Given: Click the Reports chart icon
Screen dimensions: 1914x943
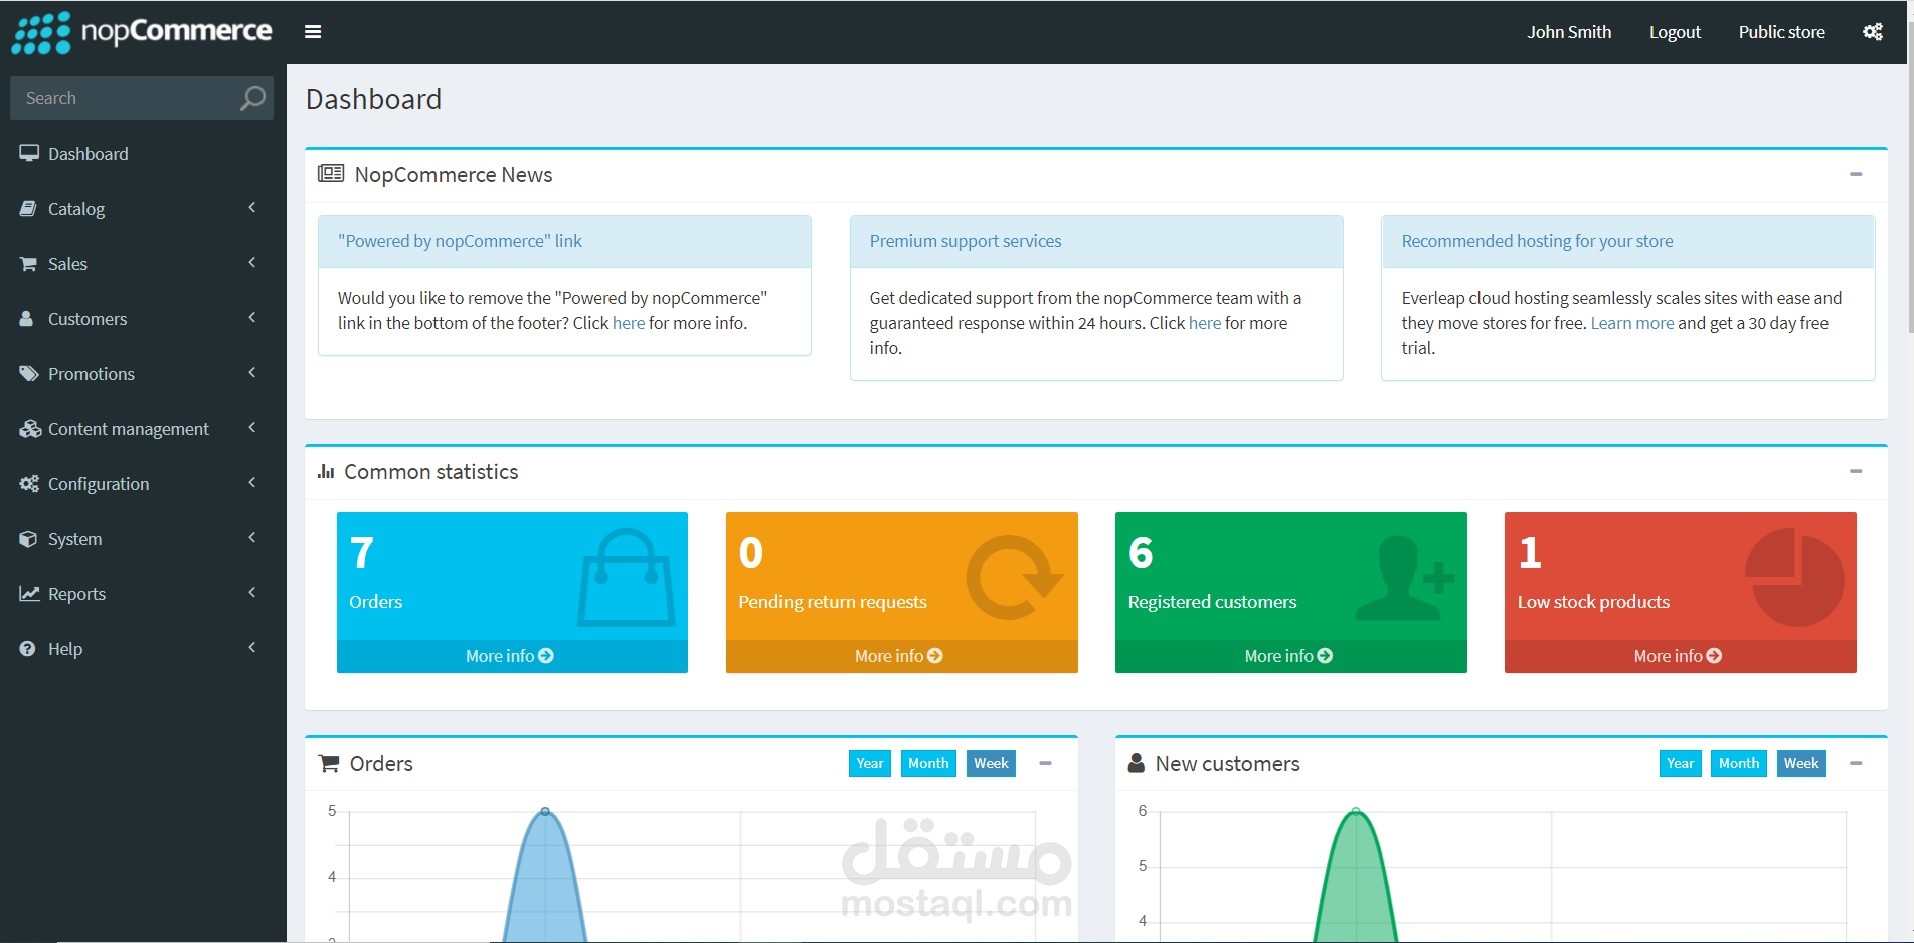Looking at the screenshot, I should click(x=29, y=594).
